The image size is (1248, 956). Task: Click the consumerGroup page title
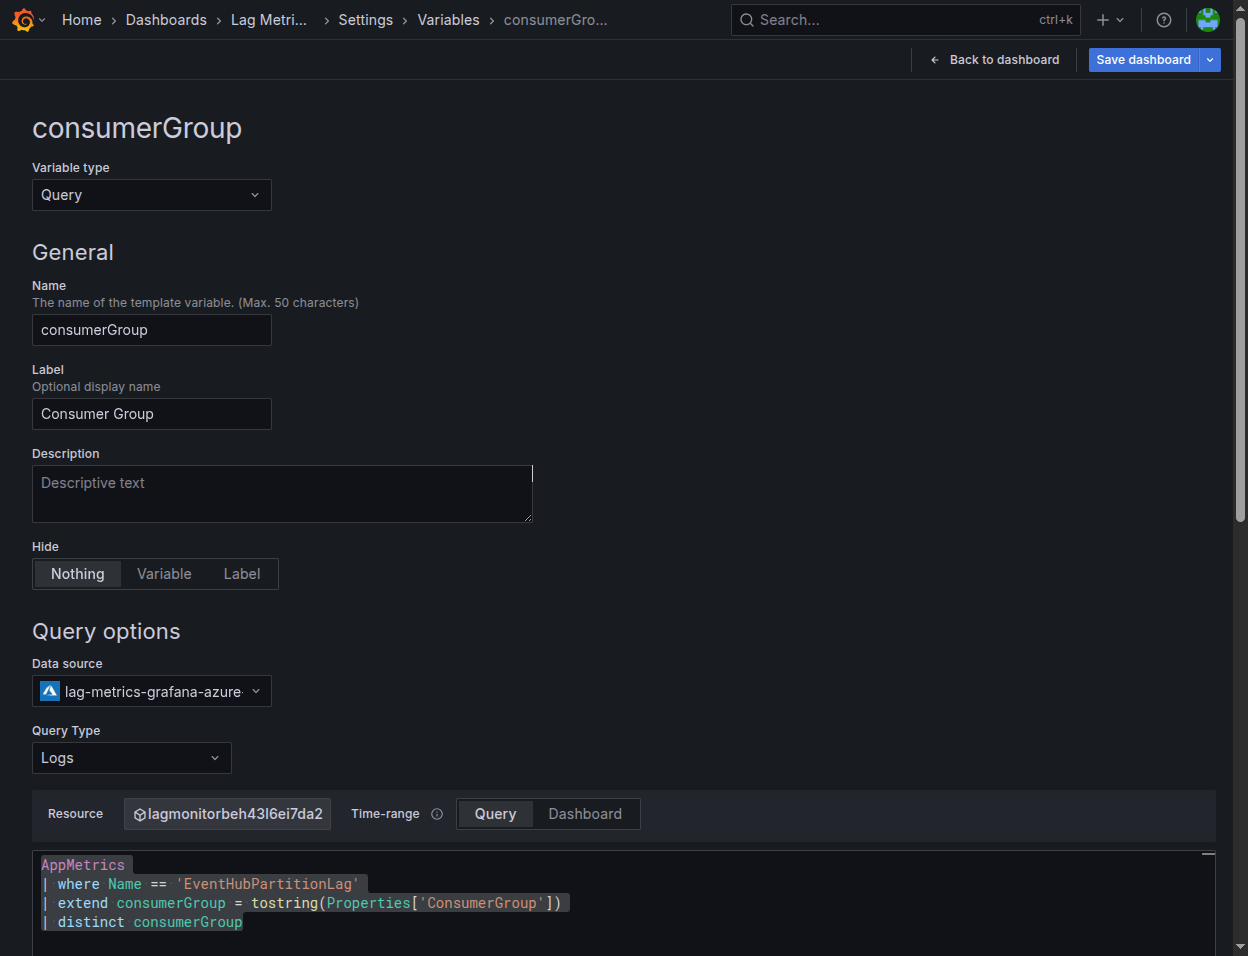pos(137,128)
